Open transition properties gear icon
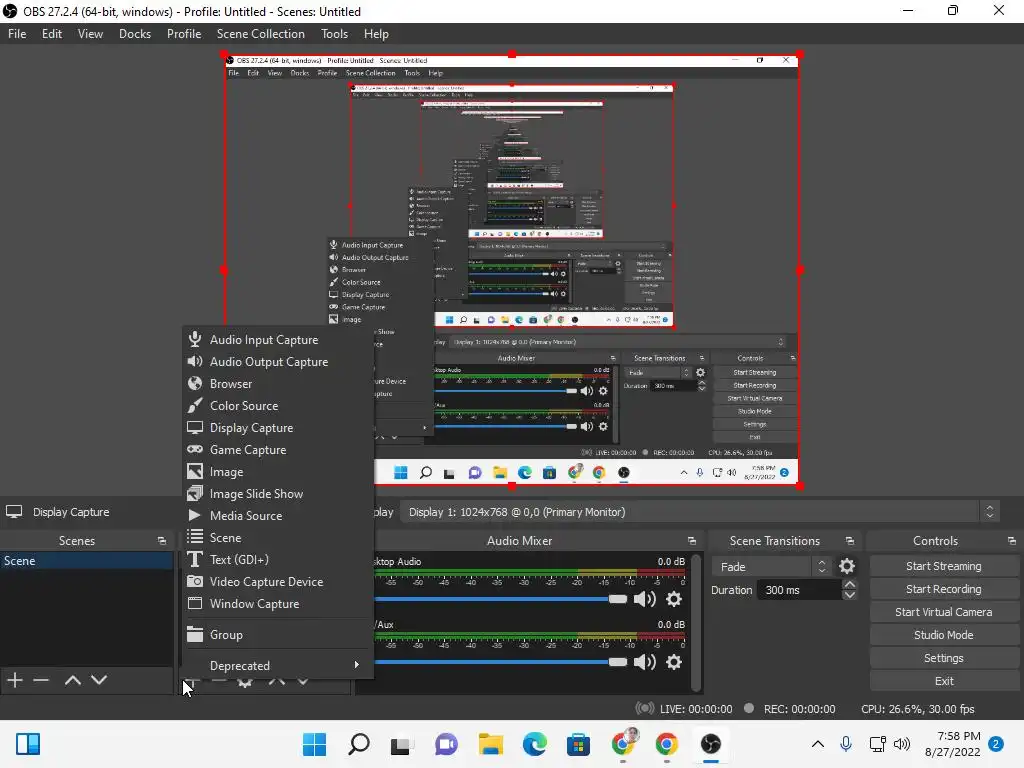 coord(847,566)
